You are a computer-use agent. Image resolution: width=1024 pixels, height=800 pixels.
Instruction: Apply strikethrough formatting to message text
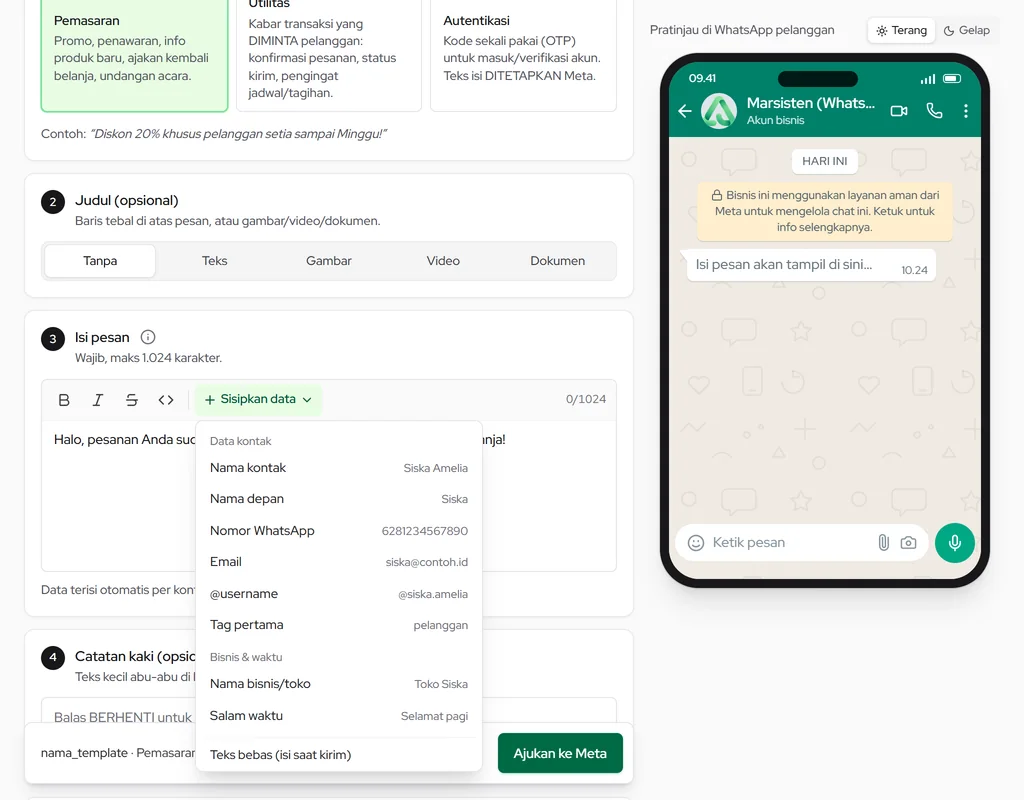click(132, 400)
